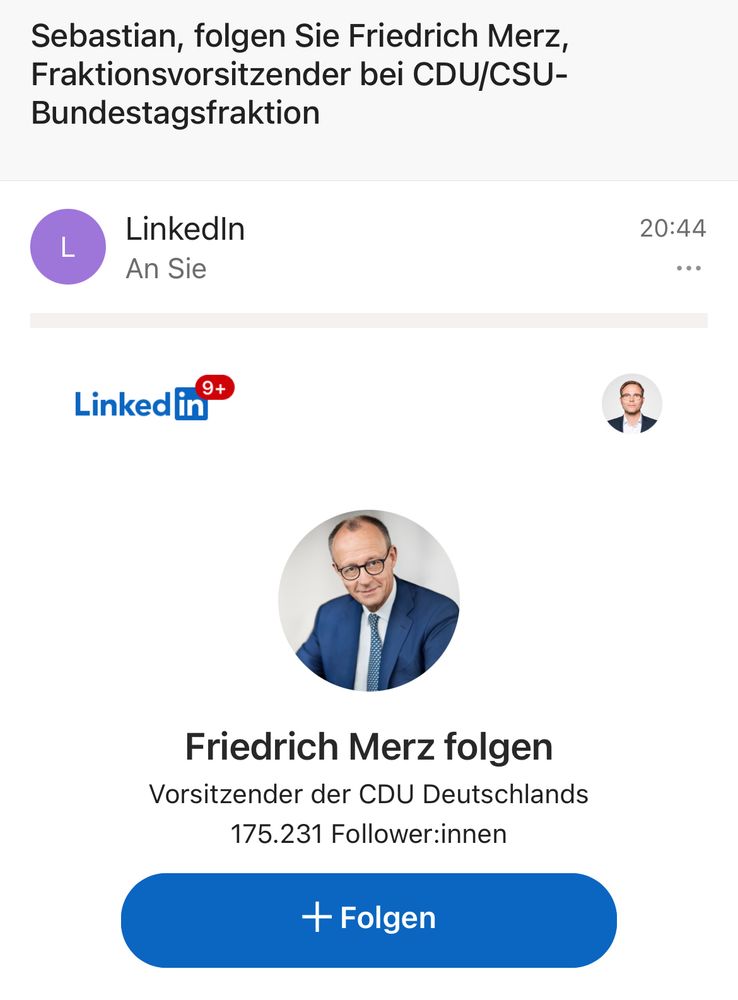Viewport: 738px width, 1000px height.
Task: Tap 'Bundestagsfraktion' in the subject header
Action: (175, 113)
